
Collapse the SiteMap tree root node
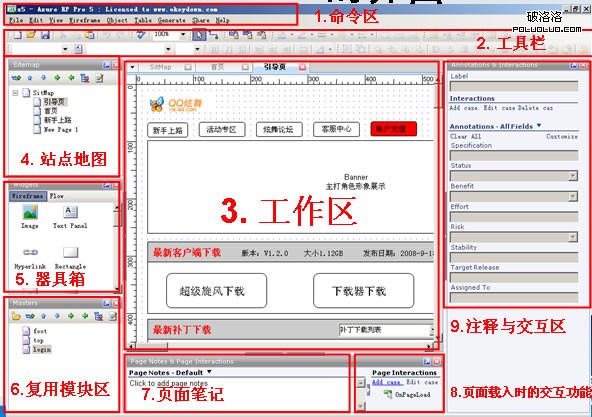point(15,93)
